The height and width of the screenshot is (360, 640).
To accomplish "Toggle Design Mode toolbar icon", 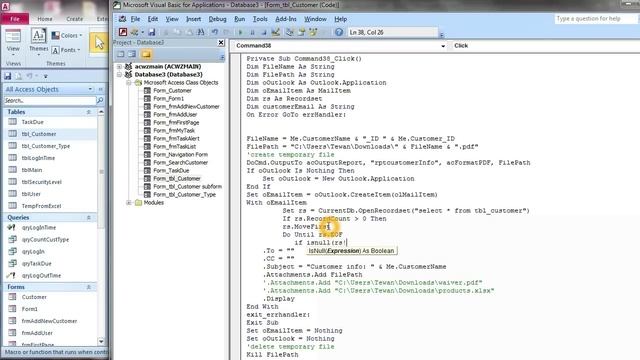I will 276,32.
